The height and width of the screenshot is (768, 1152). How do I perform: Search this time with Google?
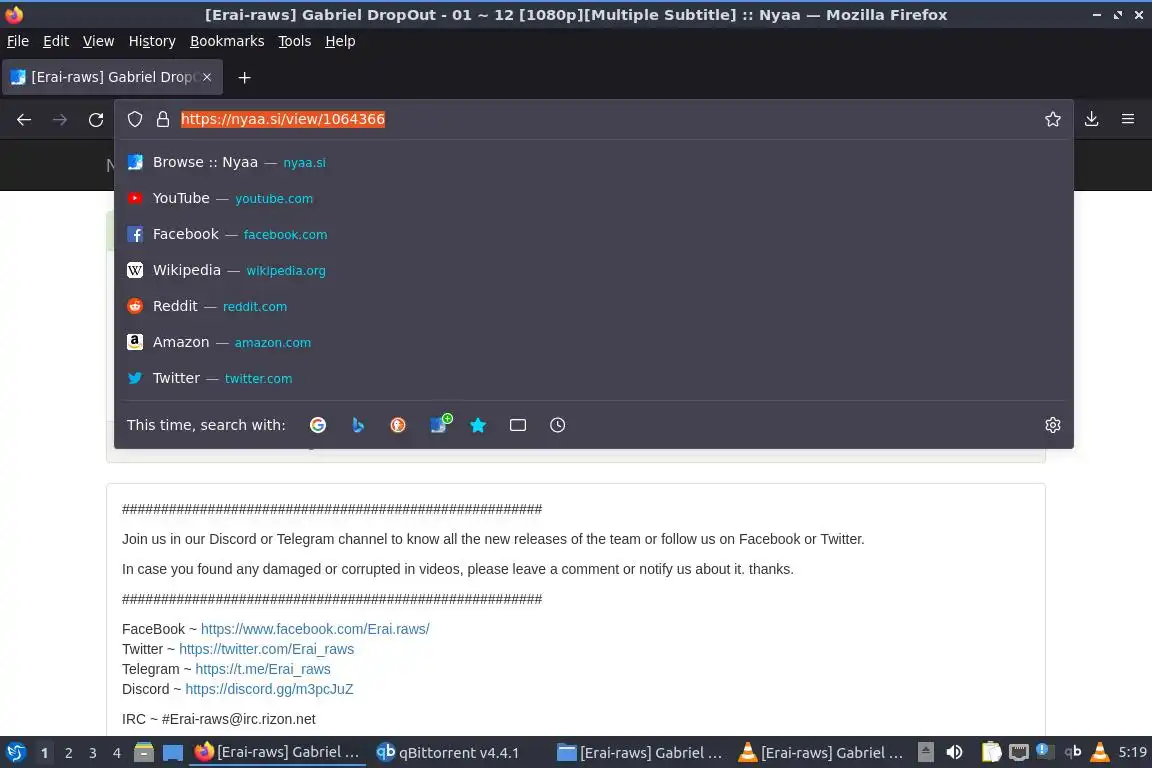(x=317, y=425)
